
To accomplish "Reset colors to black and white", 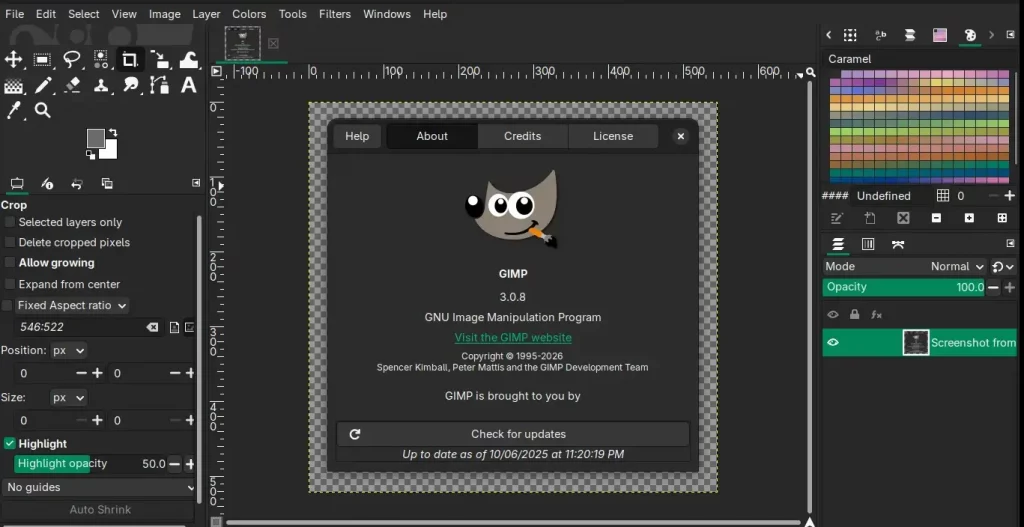I will 91,154.
